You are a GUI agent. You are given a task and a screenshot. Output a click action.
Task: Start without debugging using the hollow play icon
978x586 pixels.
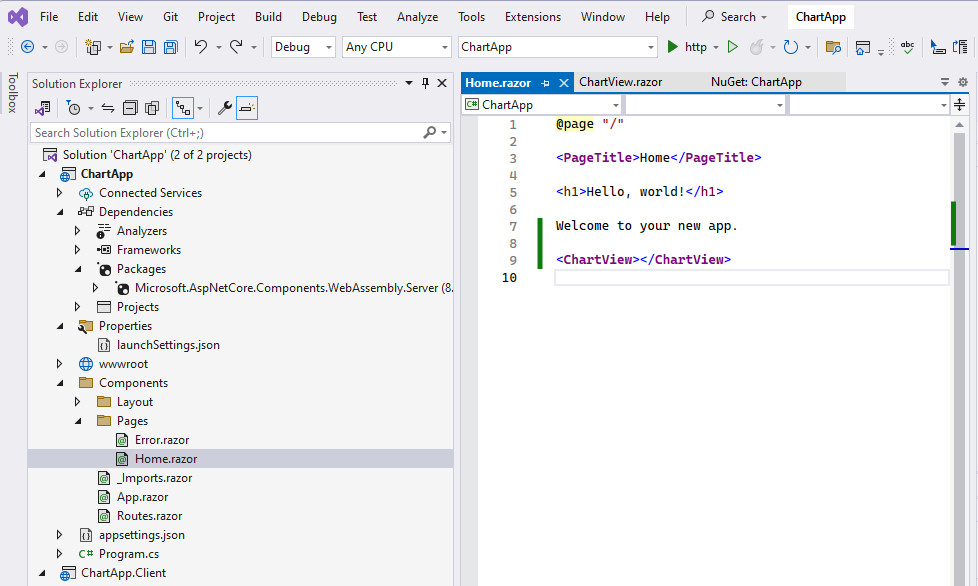coord(733,47)
